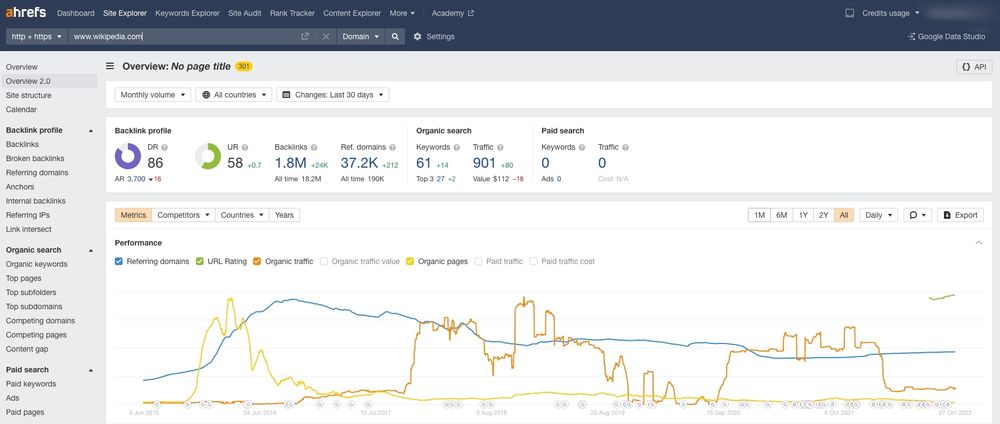Viewport: 1000px width, 424px height.
Task: Collapse the Organic search sidebar section
Action: click(x=91, y=250)
